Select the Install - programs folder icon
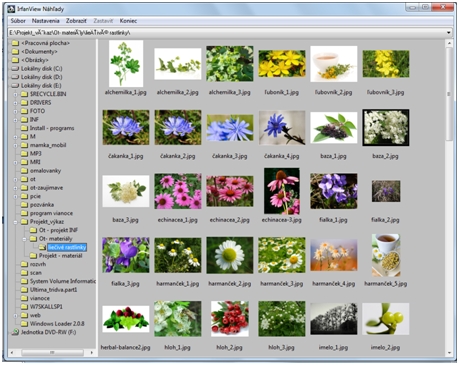The image size is (459, 365). pyautogui.click(x=24, y=128)
